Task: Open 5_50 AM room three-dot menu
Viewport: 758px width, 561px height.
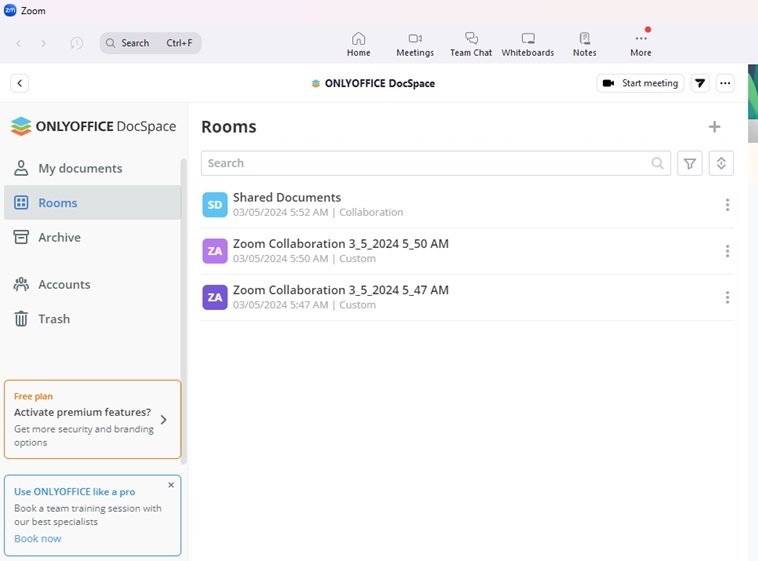Action: pyautogui.click(x=727, y=251)
